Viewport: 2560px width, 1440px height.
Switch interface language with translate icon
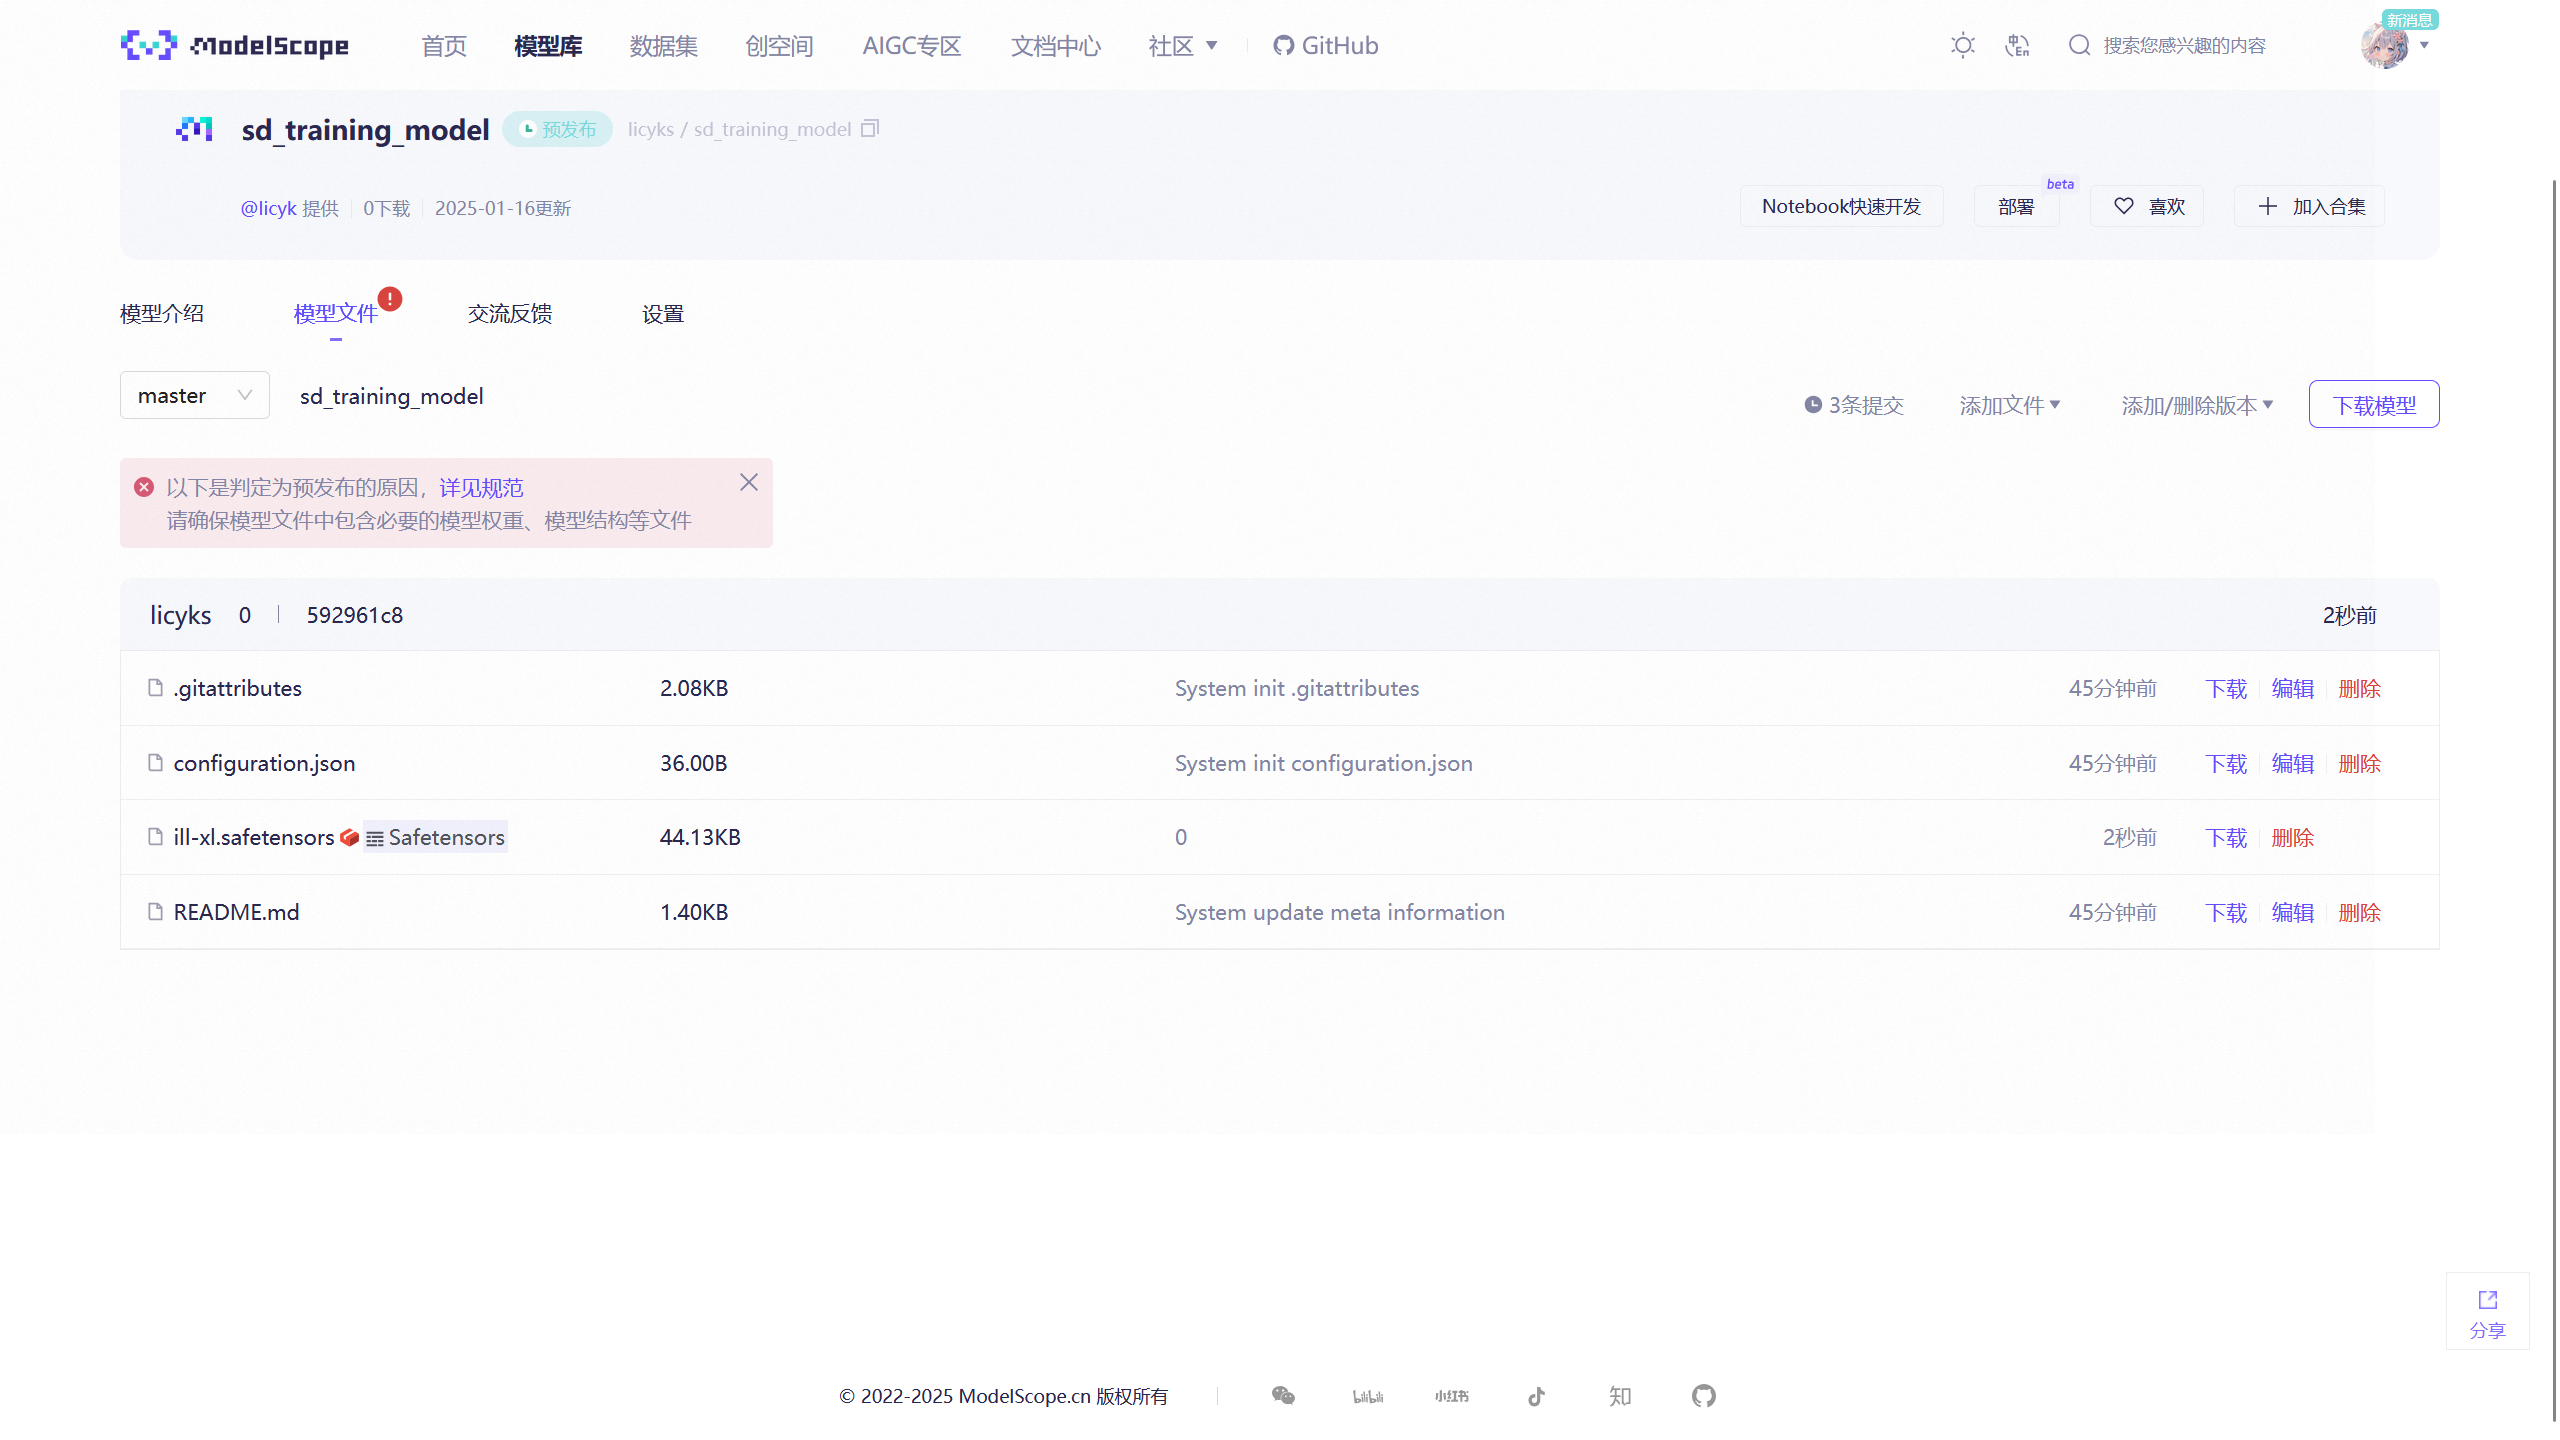click(x=2017, y=45)
